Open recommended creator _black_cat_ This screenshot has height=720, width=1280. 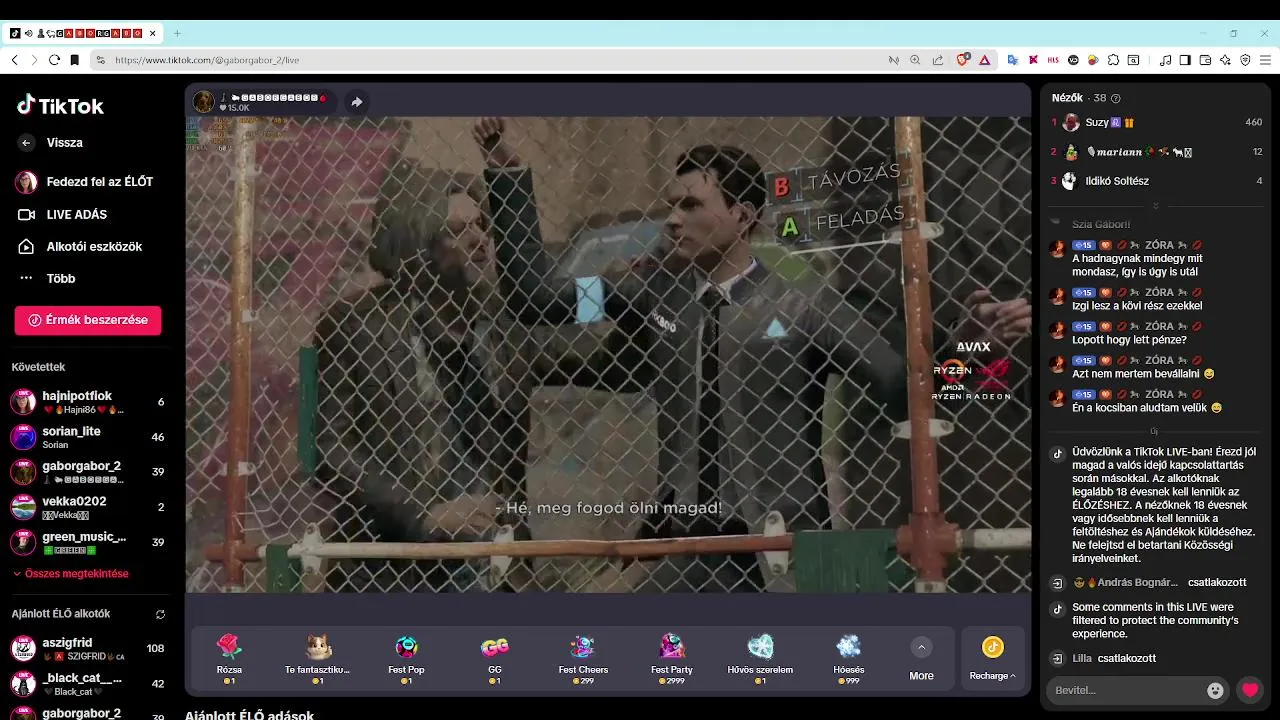tap(88, 684)
